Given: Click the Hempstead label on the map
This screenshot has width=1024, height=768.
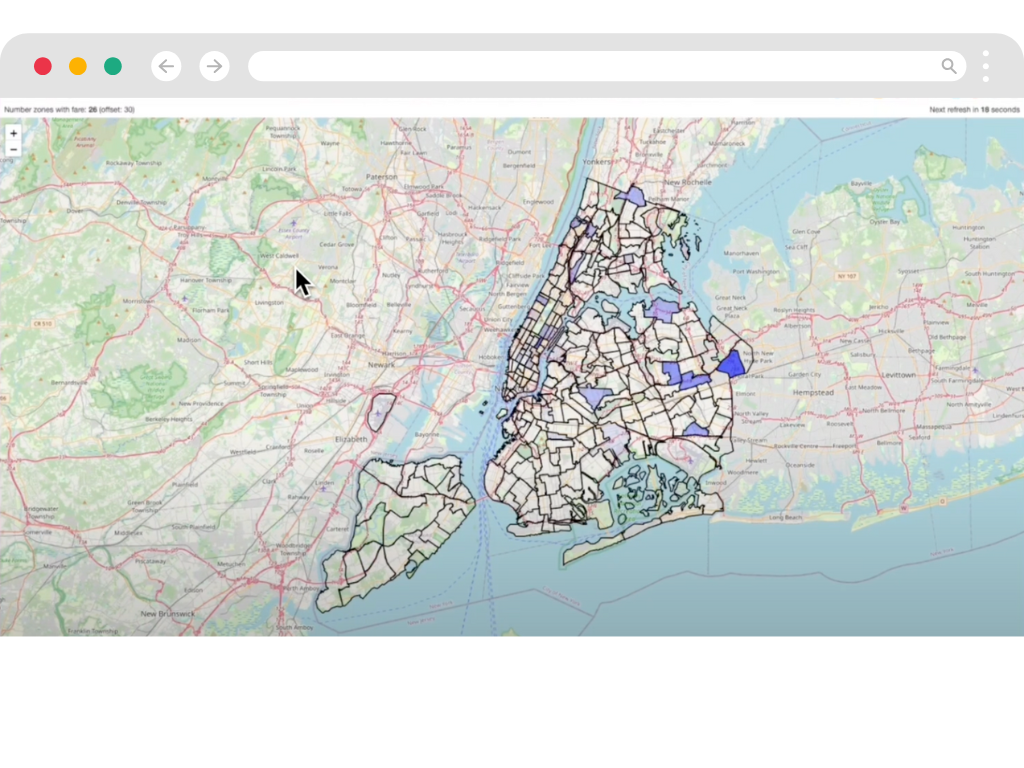Looking at the screenshot, I should point(812,393).
